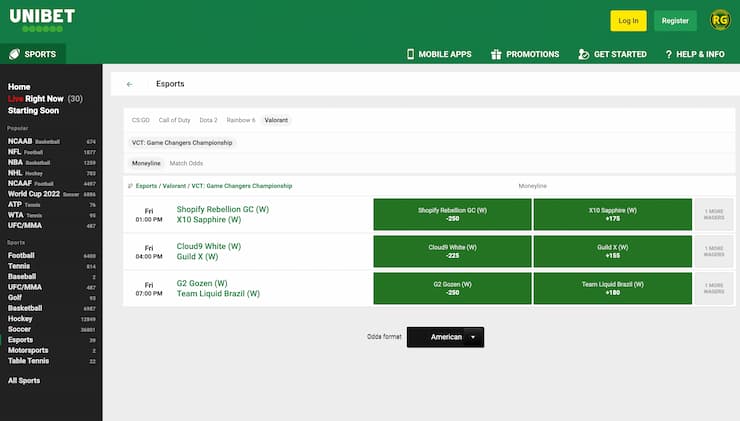Open Mobile Apps menu
The height and width of the screenshot is (421, 740).
pyautogui.click(x=439, y=54)
